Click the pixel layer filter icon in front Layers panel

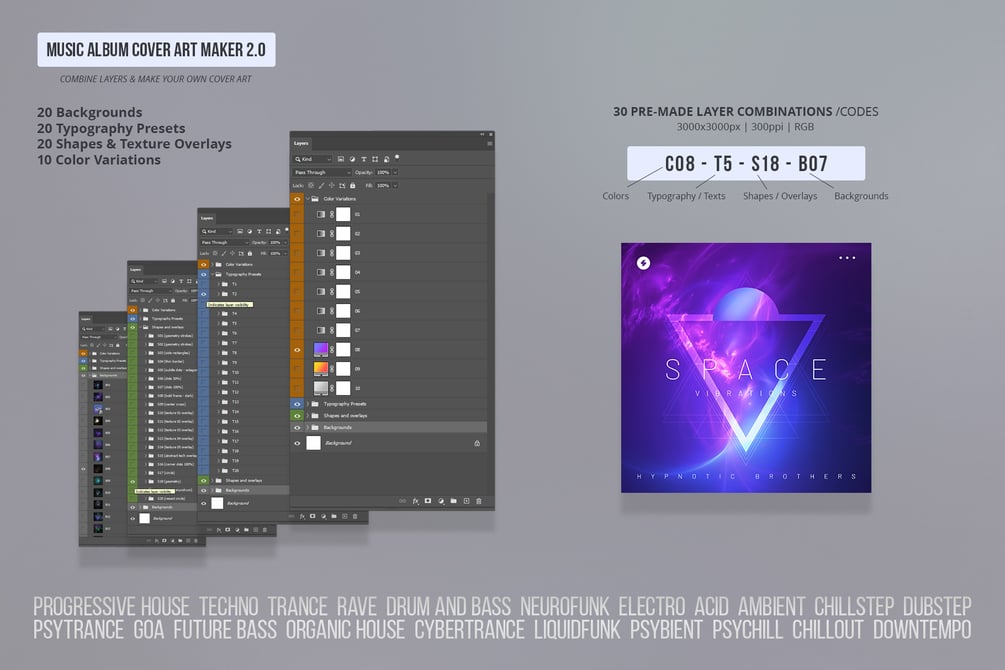341,159
